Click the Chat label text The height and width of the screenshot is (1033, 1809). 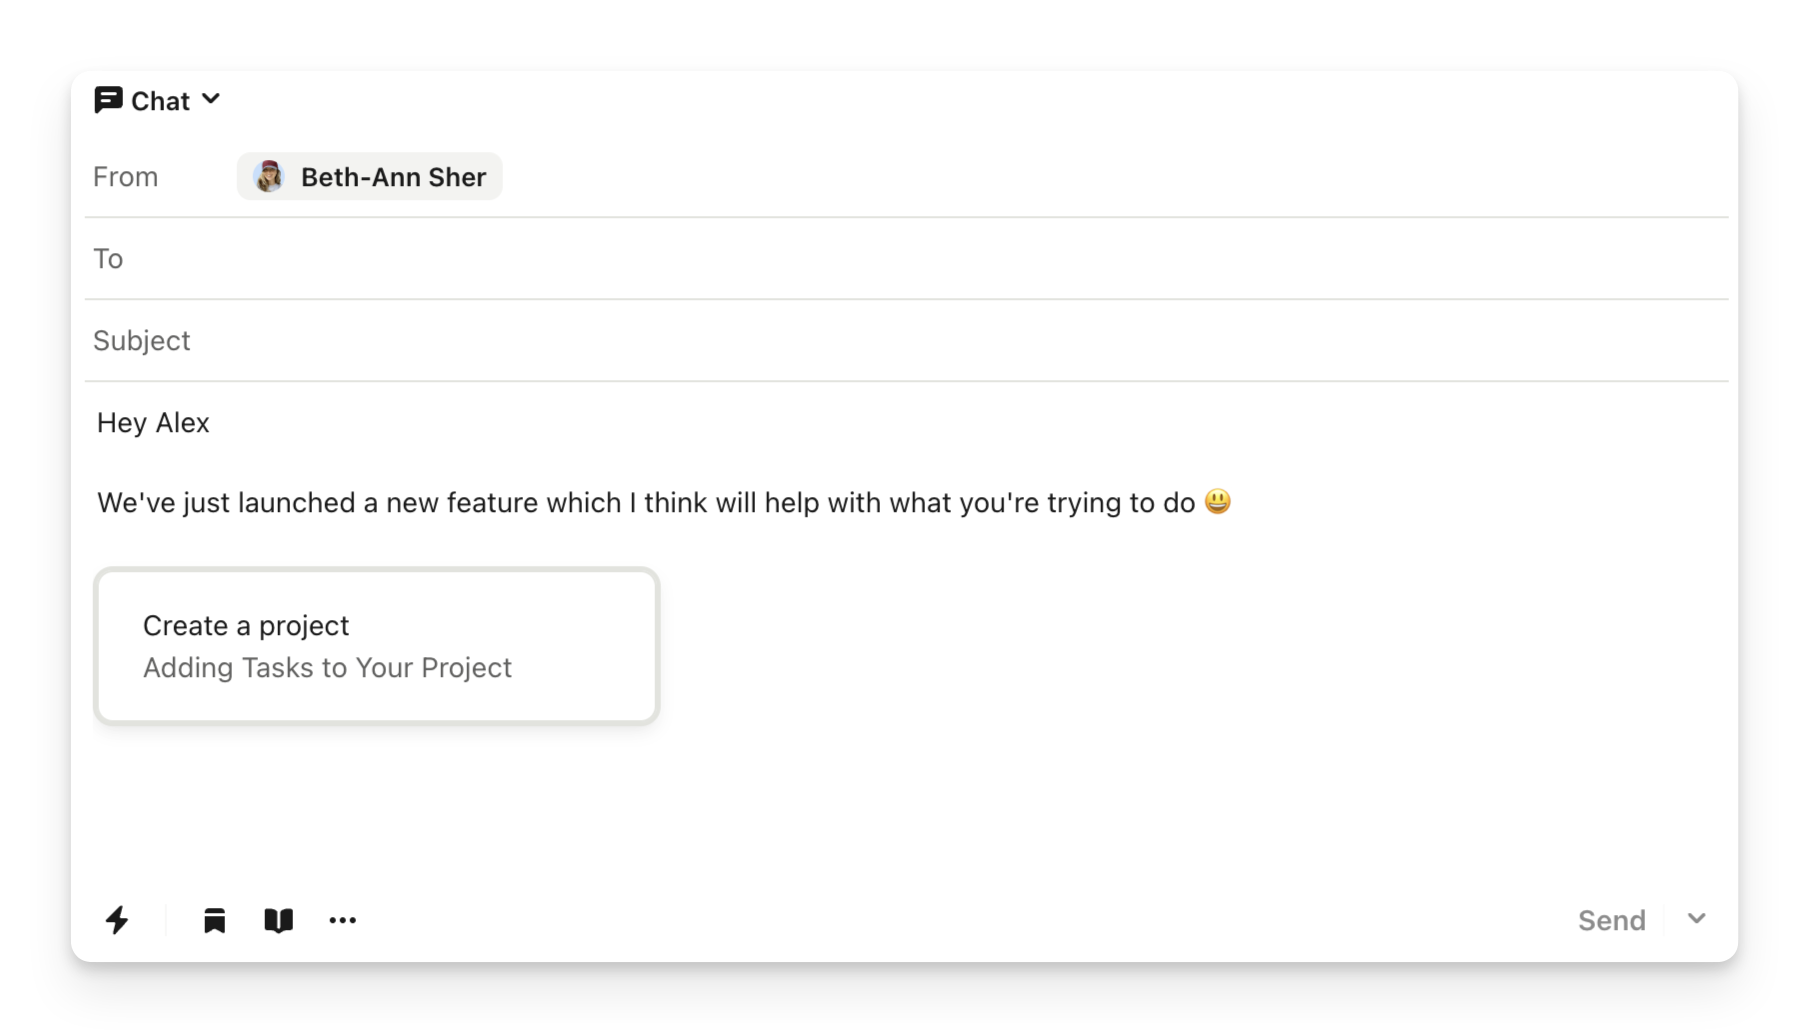[x=160, y=101]
